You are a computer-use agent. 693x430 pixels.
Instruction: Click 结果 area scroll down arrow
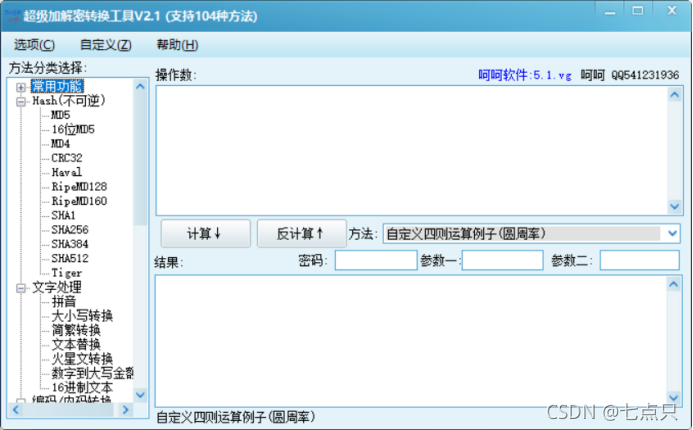(674, 397)
